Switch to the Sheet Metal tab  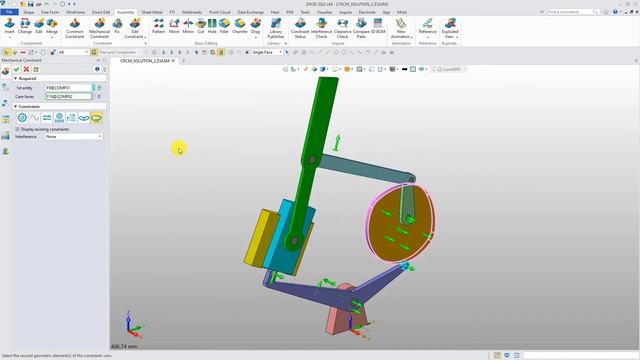152,12
